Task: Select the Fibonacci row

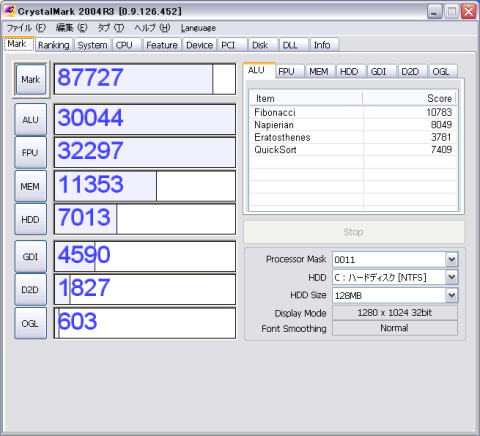Action: click(x=353, y=112)
